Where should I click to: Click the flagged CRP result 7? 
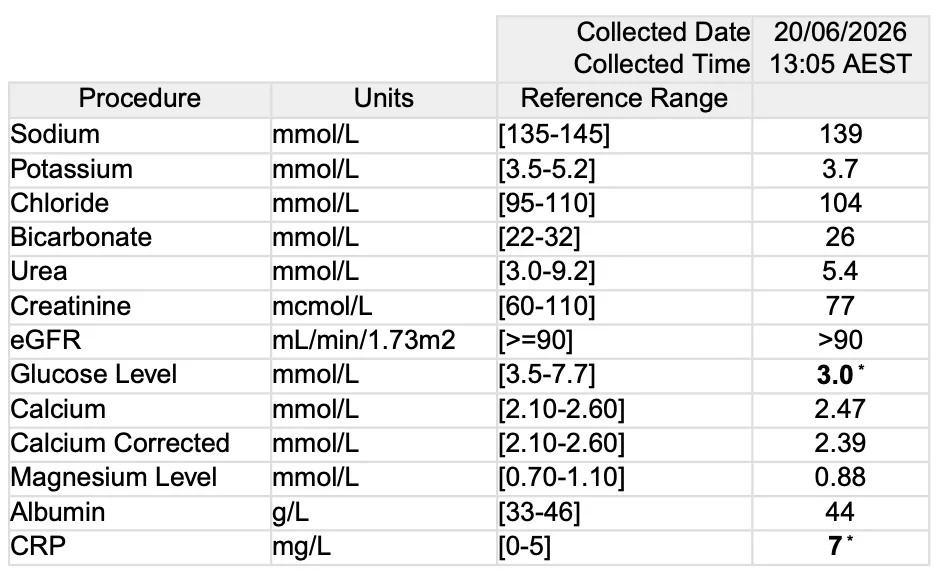835,546
